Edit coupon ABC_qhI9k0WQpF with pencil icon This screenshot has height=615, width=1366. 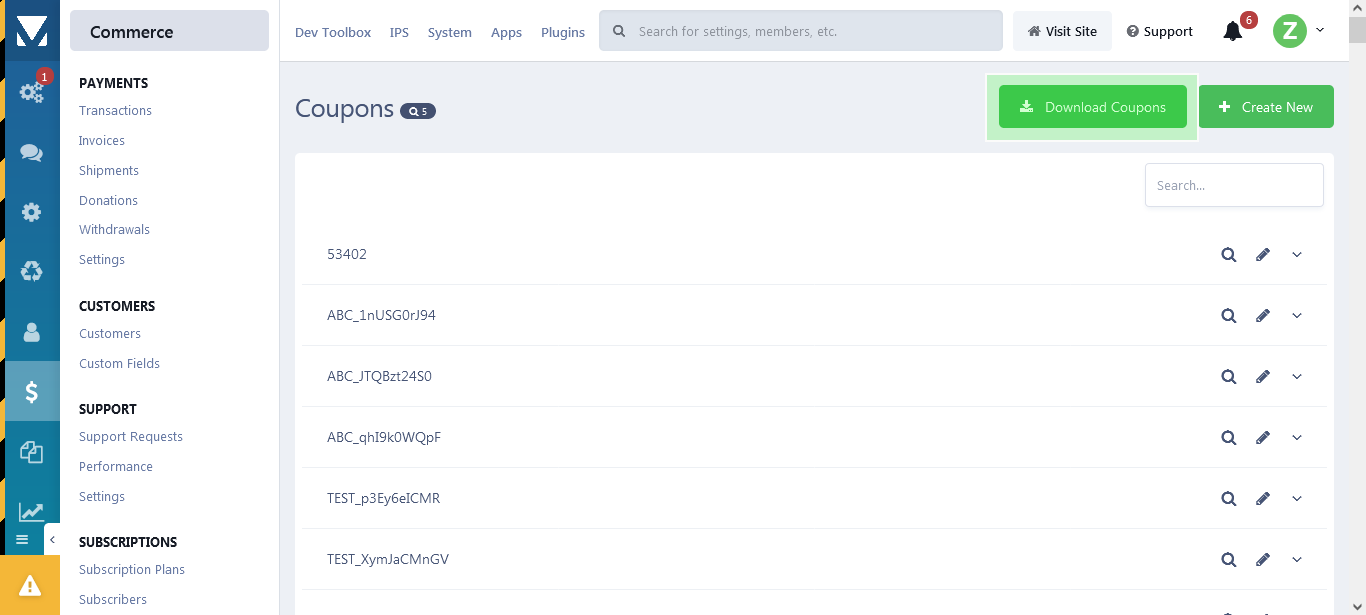coord(1263,437)
